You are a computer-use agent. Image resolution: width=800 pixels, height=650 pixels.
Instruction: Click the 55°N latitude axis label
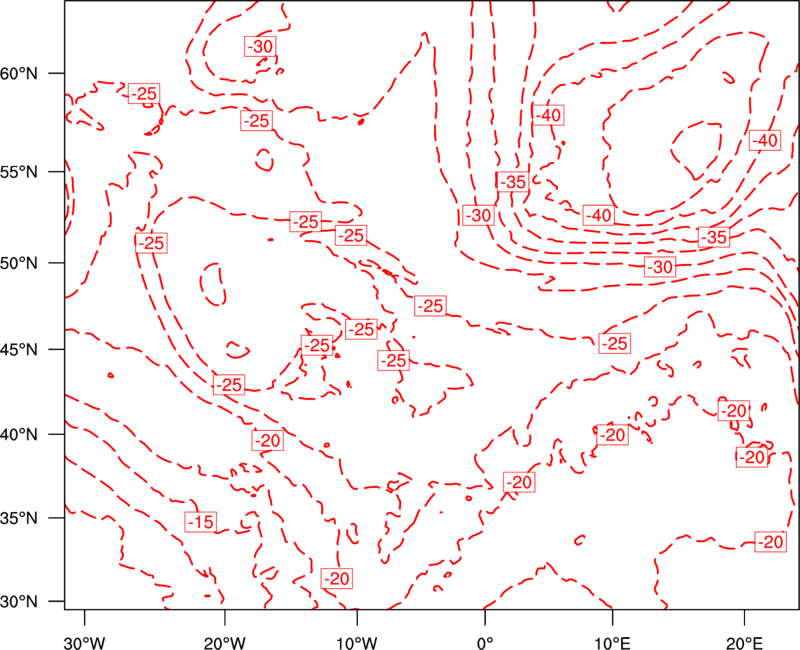[19, 172]
